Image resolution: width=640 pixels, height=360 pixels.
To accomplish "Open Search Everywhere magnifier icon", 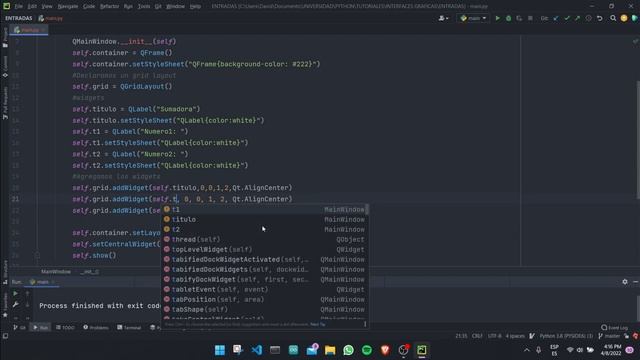I will (613, 18).
